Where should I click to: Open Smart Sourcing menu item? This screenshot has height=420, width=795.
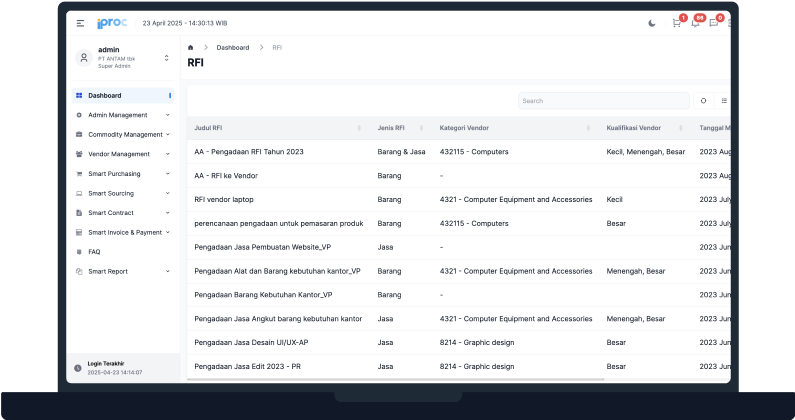[123, 193]
